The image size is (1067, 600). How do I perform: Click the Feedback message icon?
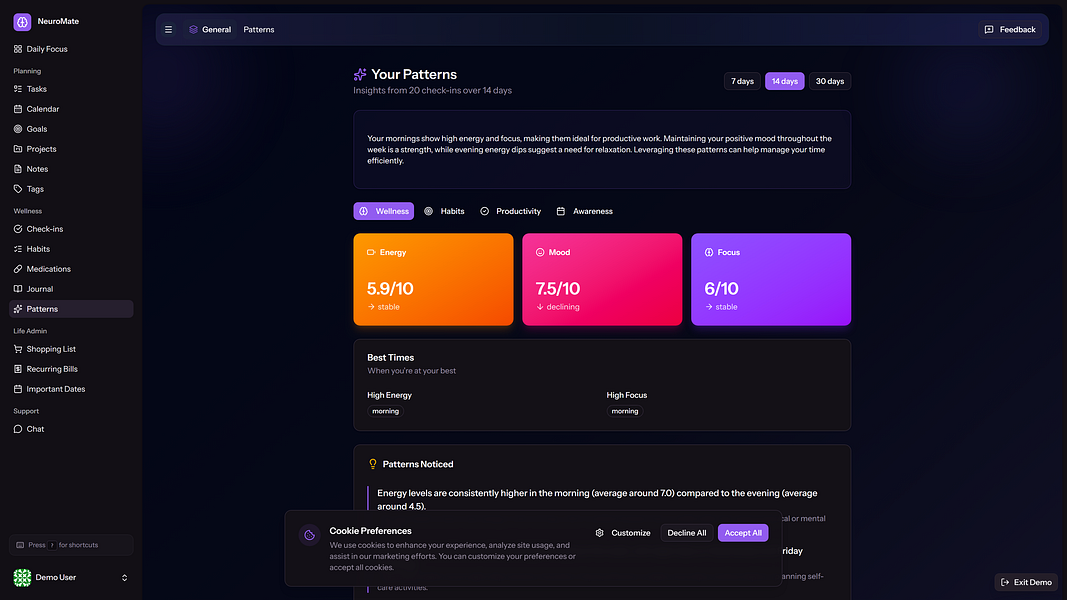click(x=989, y=29)
